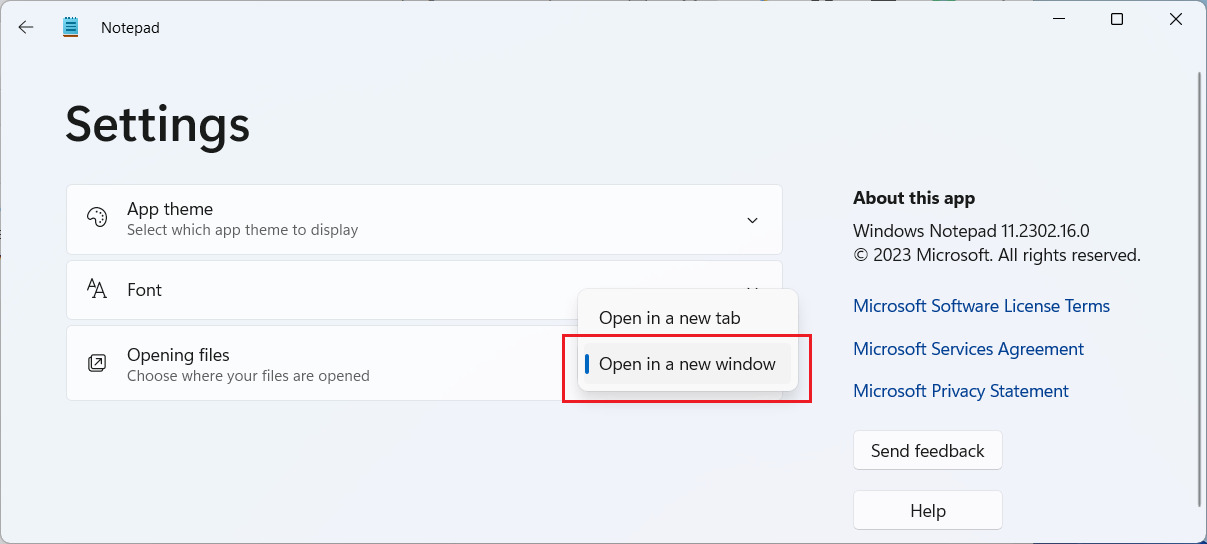Expand the App theme chevron
This screenshot has height=544, width=1207.
[x=753, y=220]
